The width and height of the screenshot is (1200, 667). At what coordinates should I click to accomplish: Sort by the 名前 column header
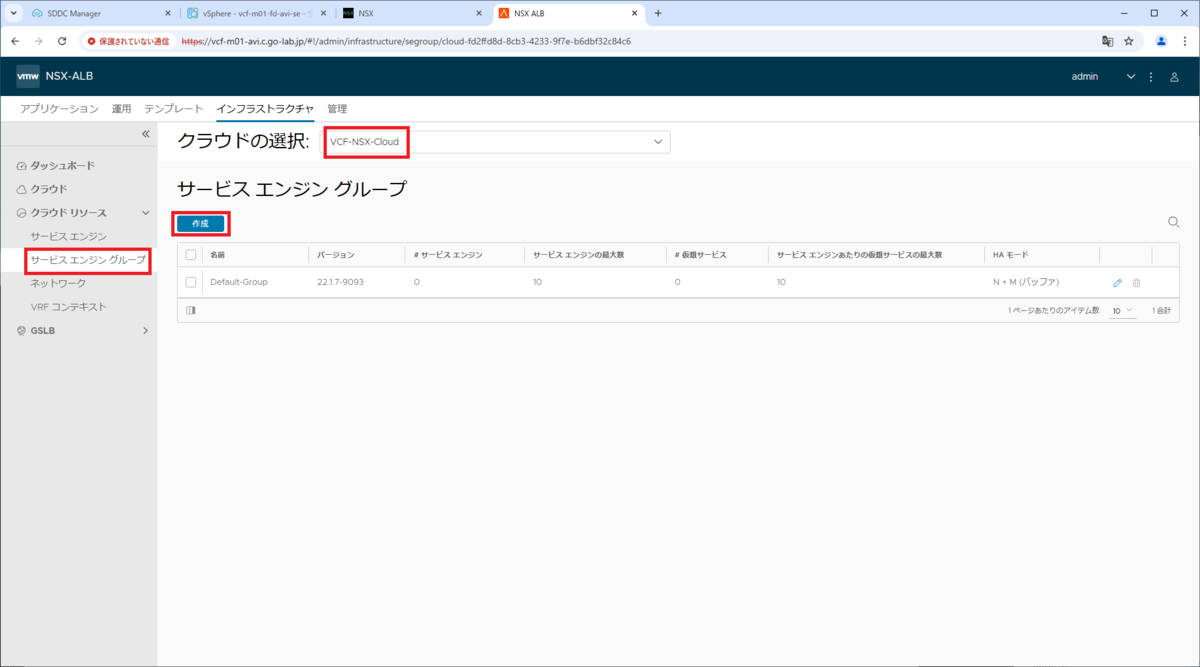click(218, 255)
